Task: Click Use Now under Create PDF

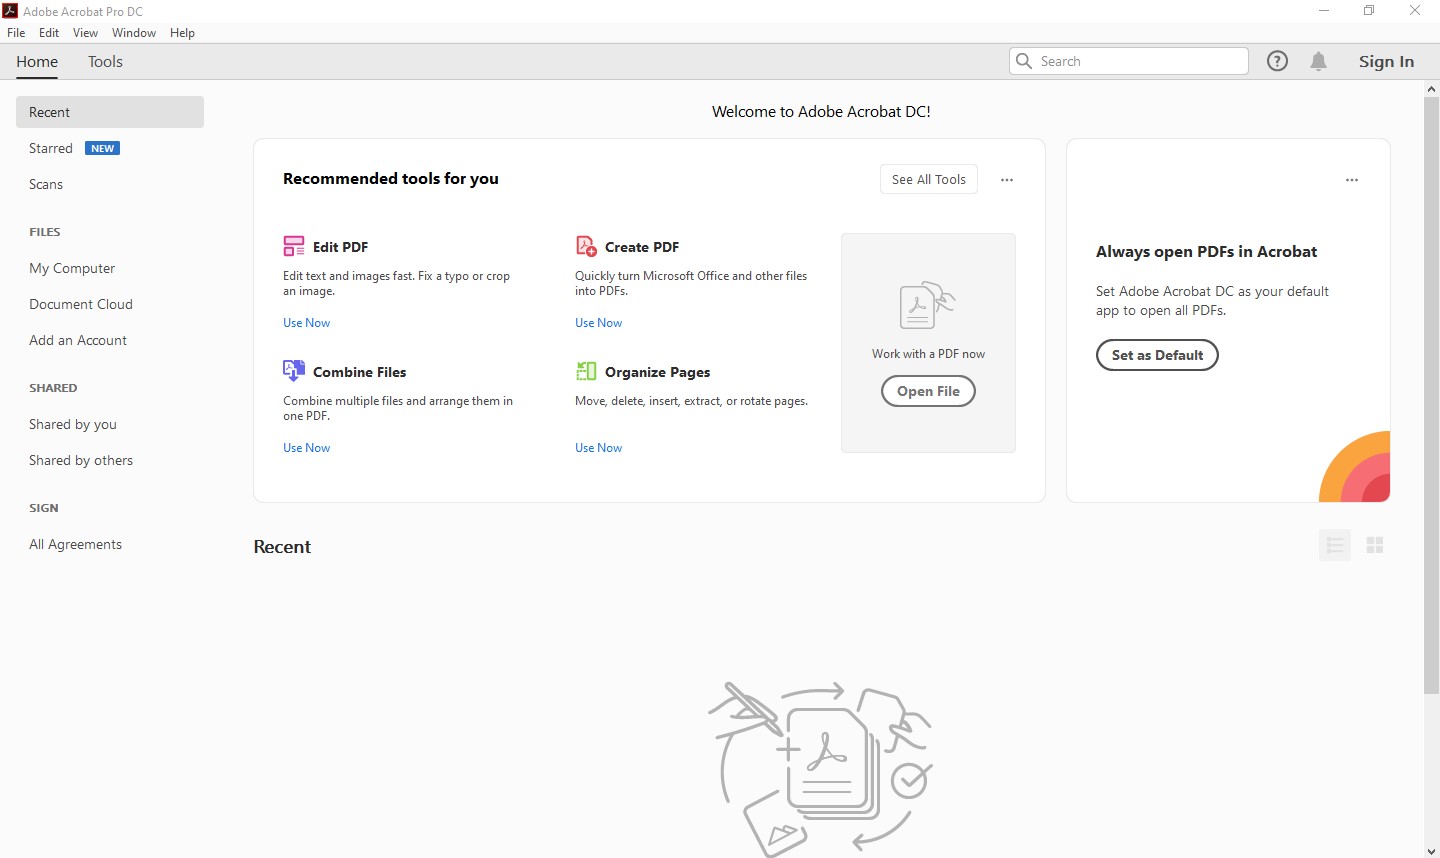Action: point(598,323)
